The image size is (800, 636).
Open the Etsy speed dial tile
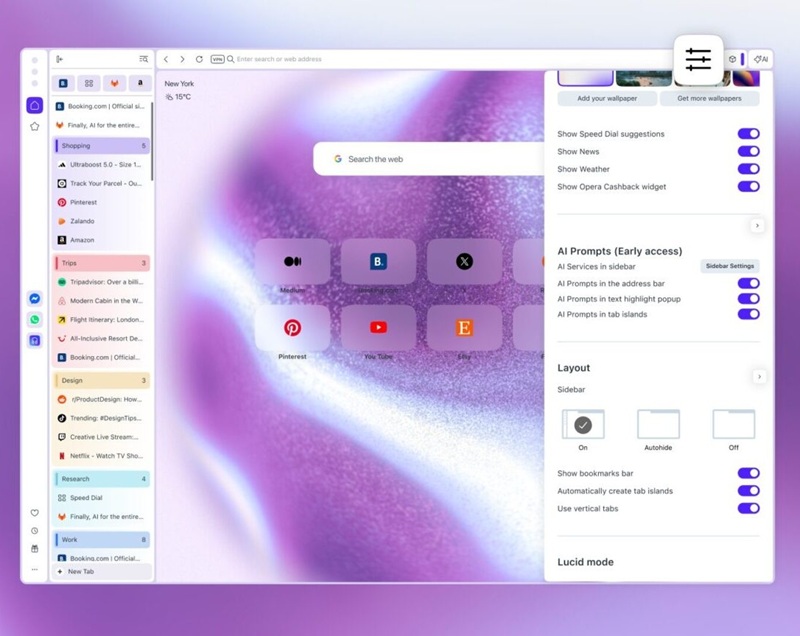[464, 328]
